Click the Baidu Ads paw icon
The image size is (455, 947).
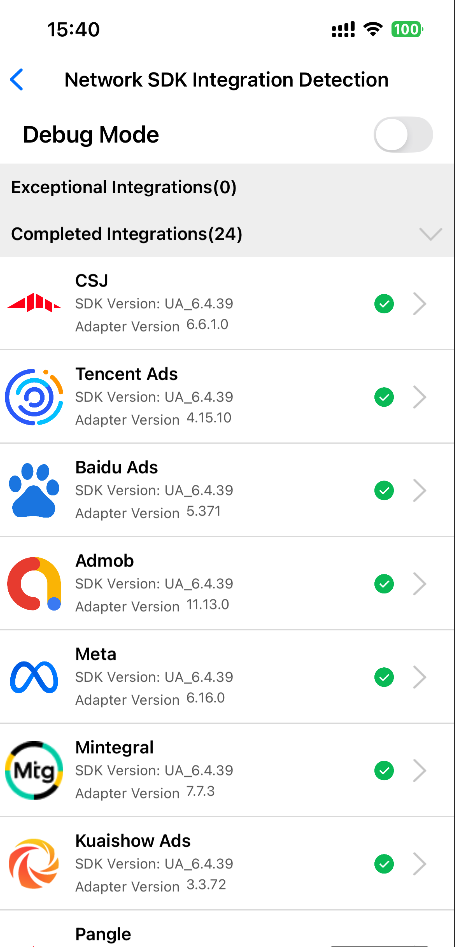(34, 490)
